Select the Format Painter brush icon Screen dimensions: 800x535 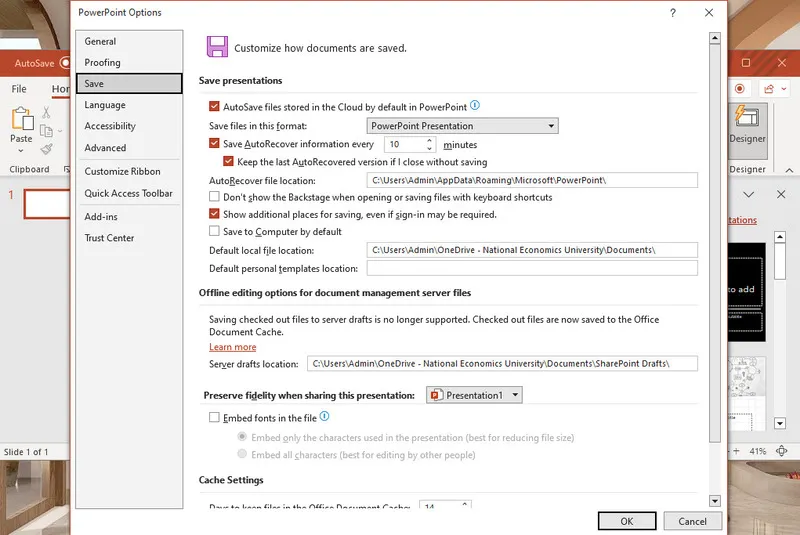[46, 149]
